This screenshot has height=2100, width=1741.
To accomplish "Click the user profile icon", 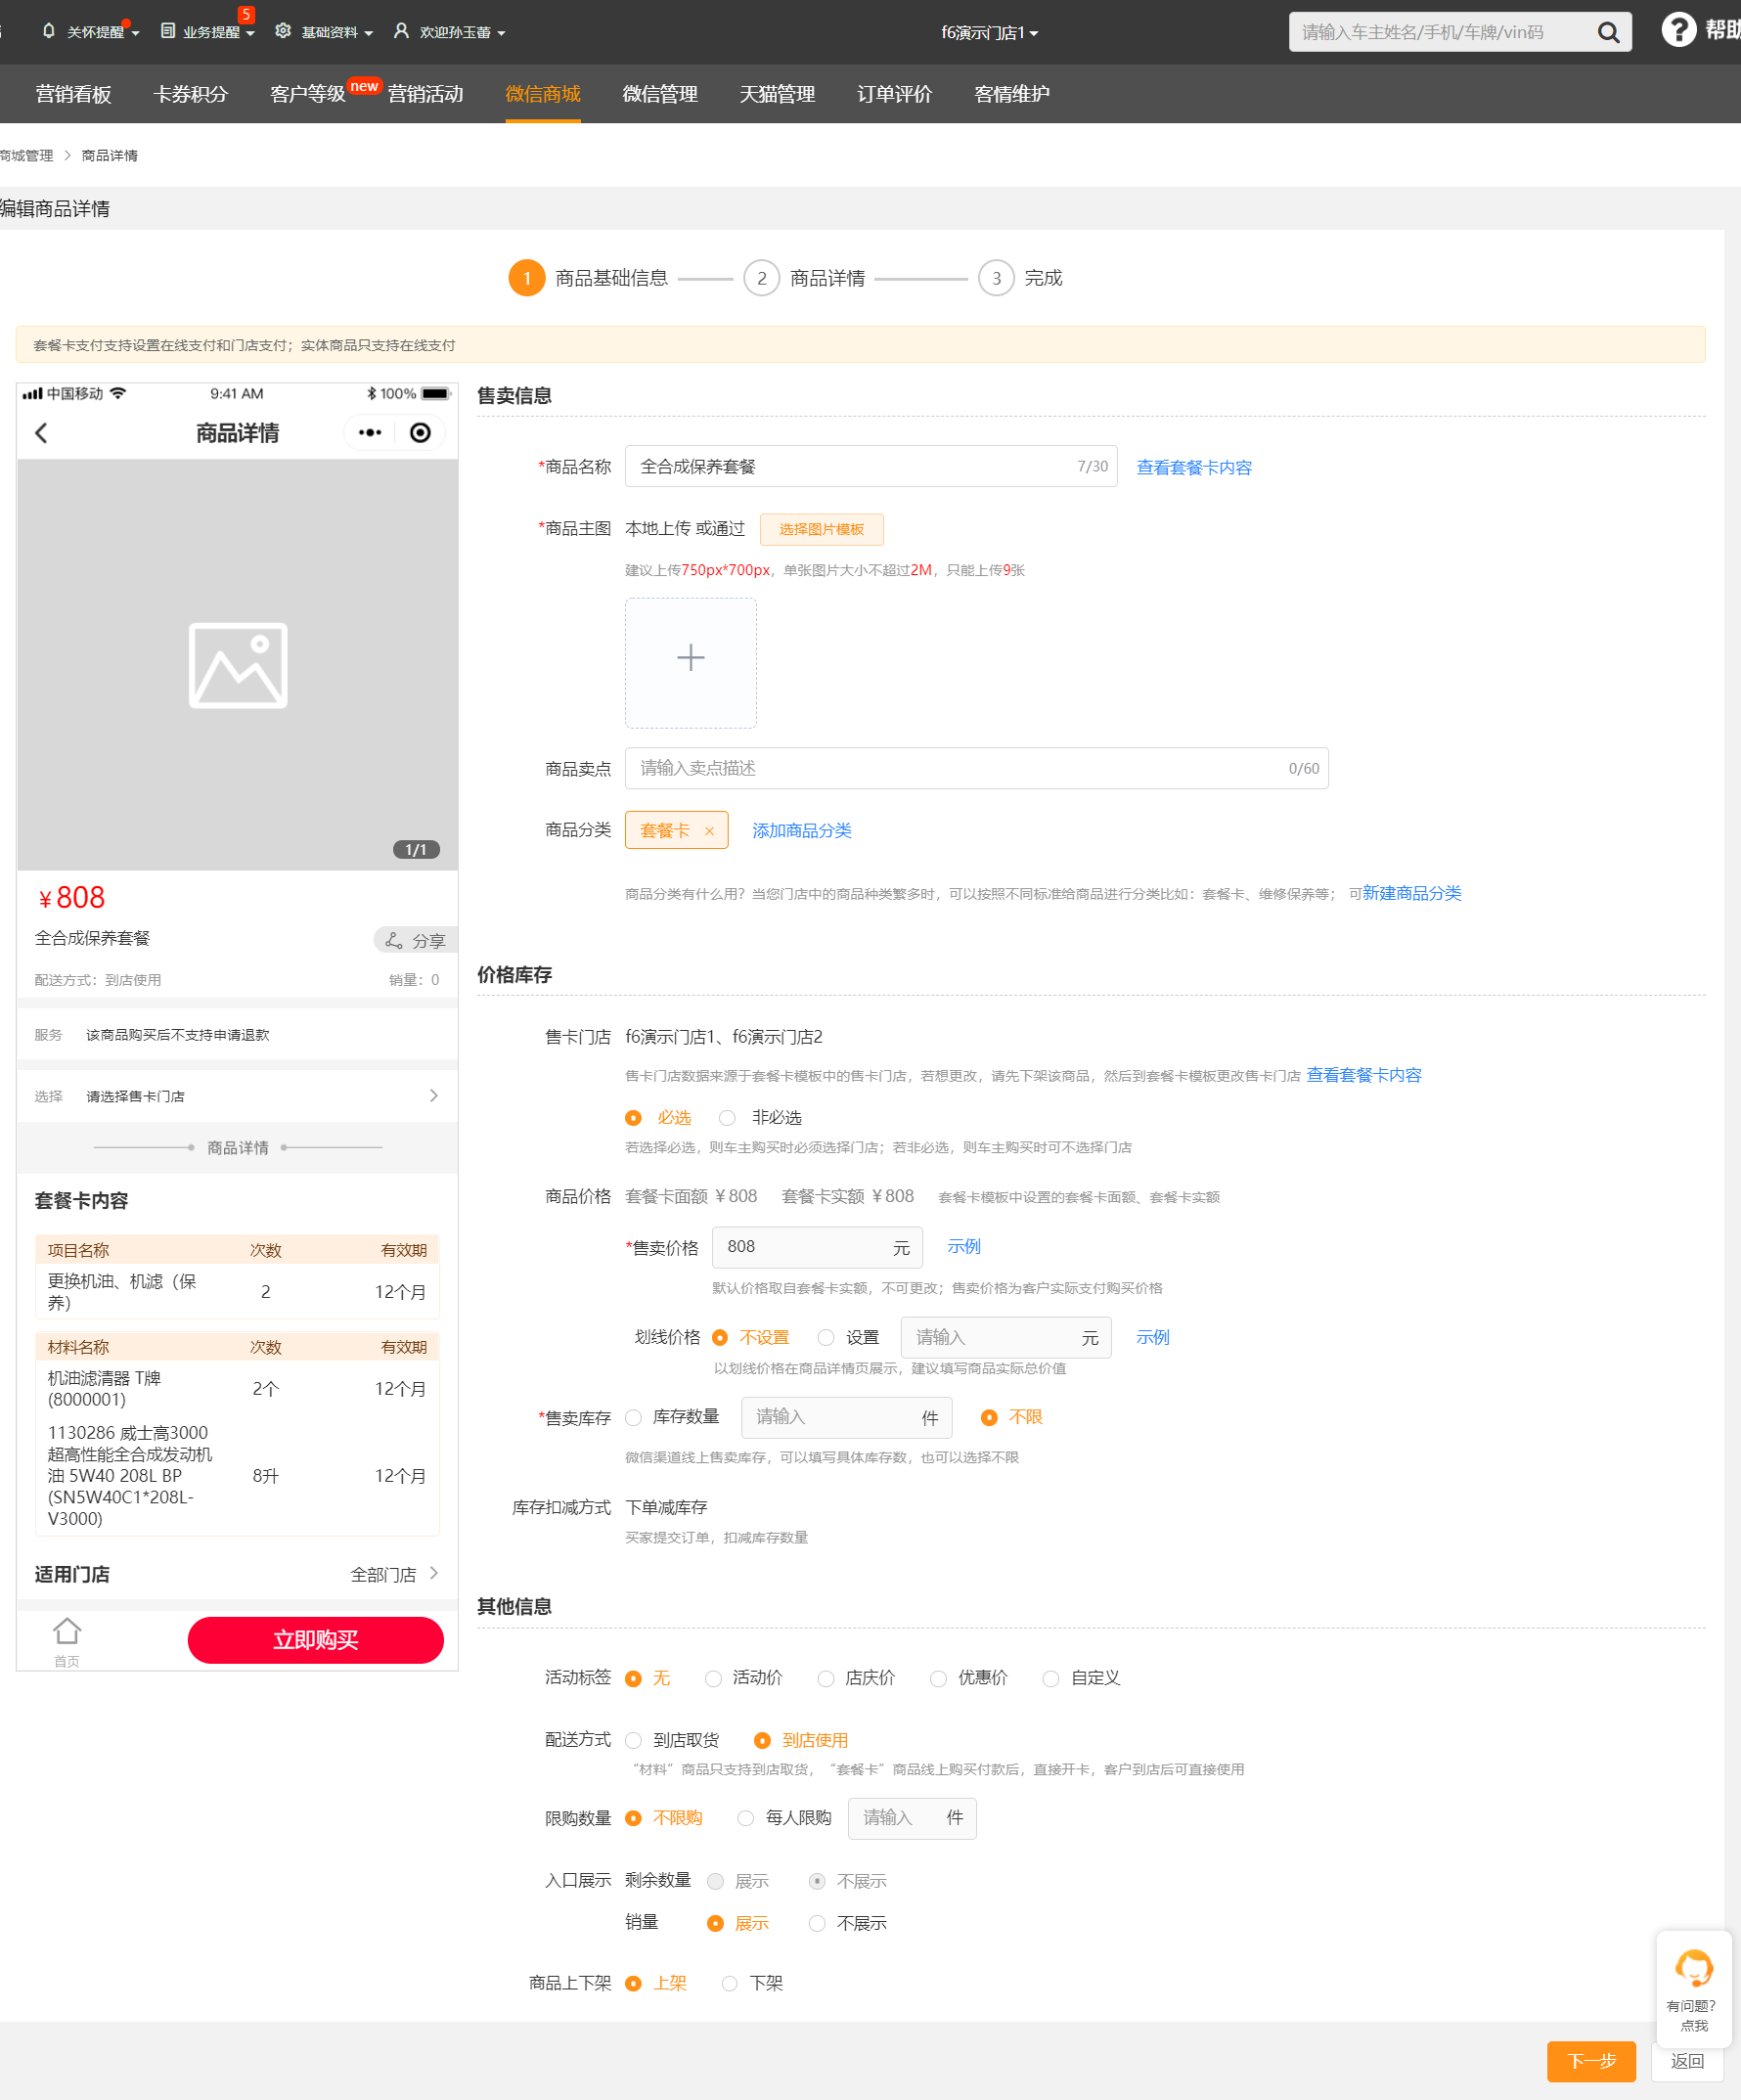I will click(401, 31).
